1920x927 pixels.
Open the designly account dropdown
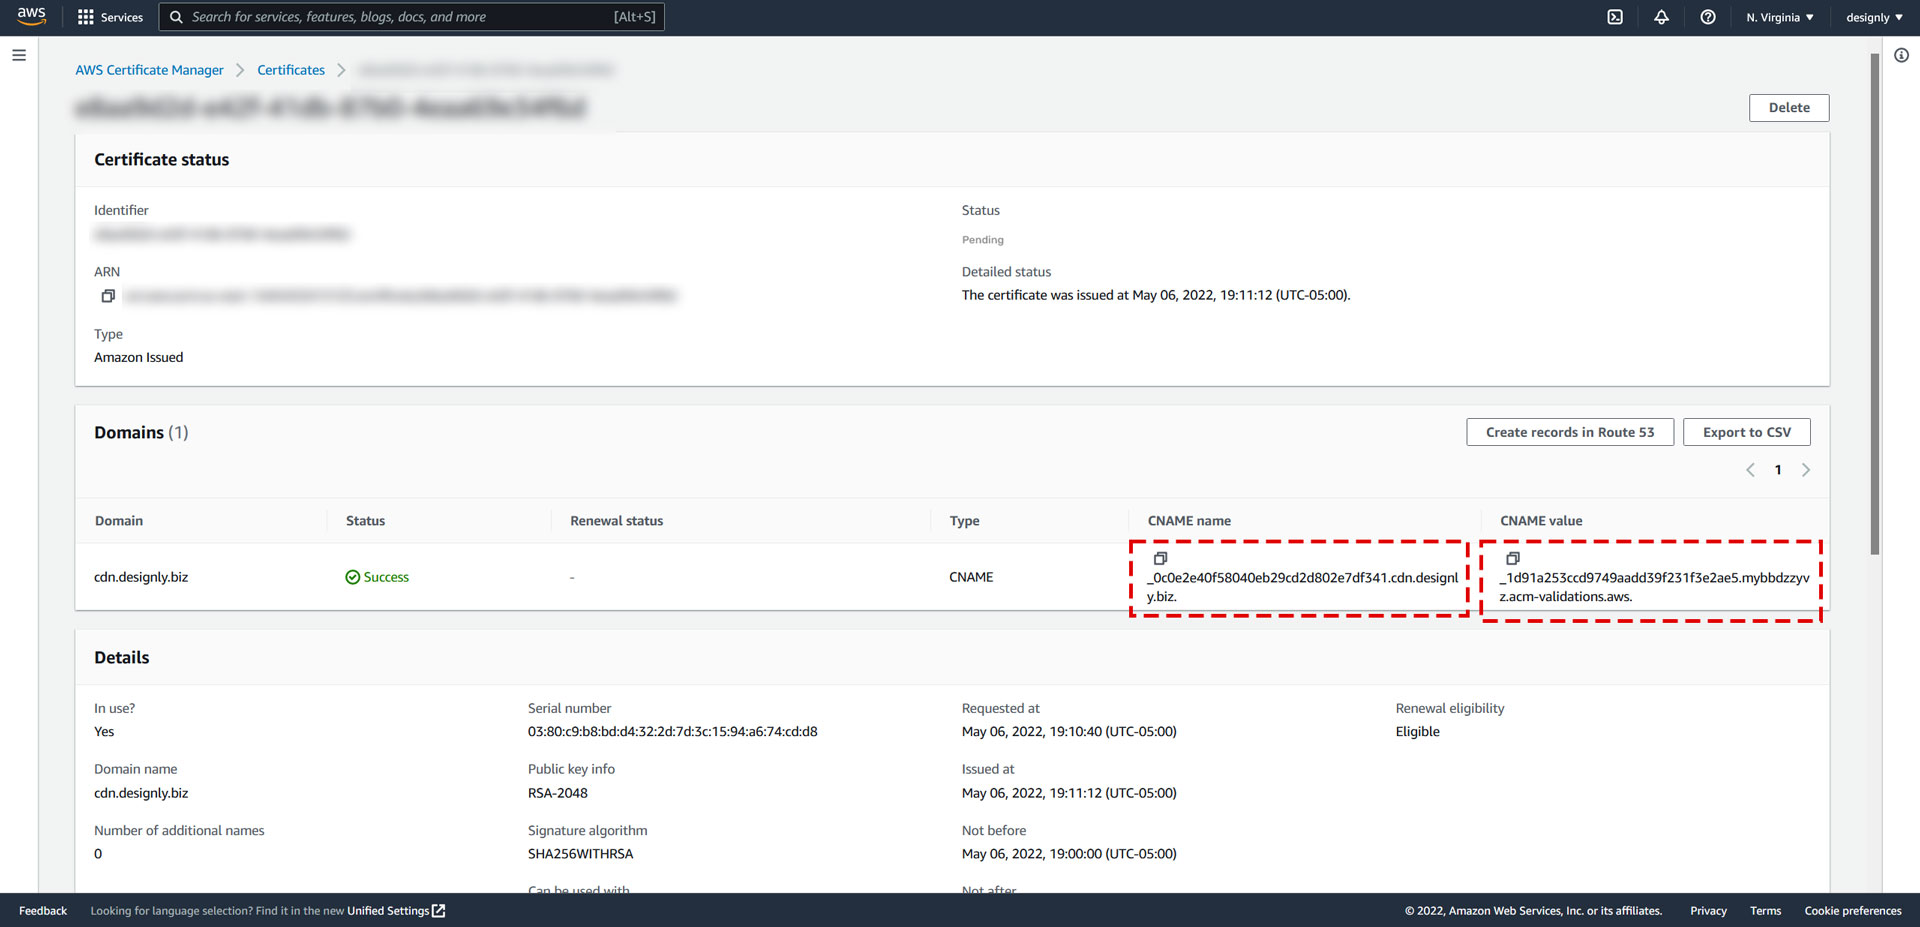[x=1873, y=17]
